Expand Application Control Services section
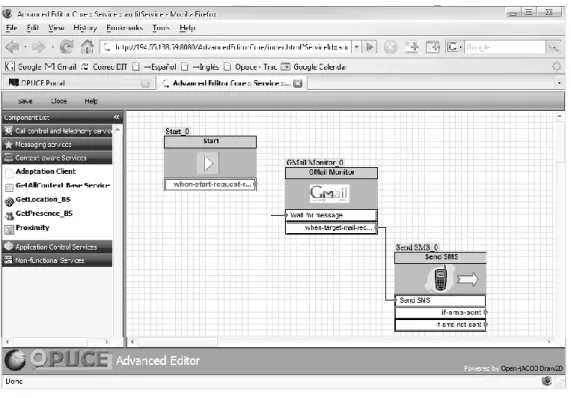 coord(58,247)
